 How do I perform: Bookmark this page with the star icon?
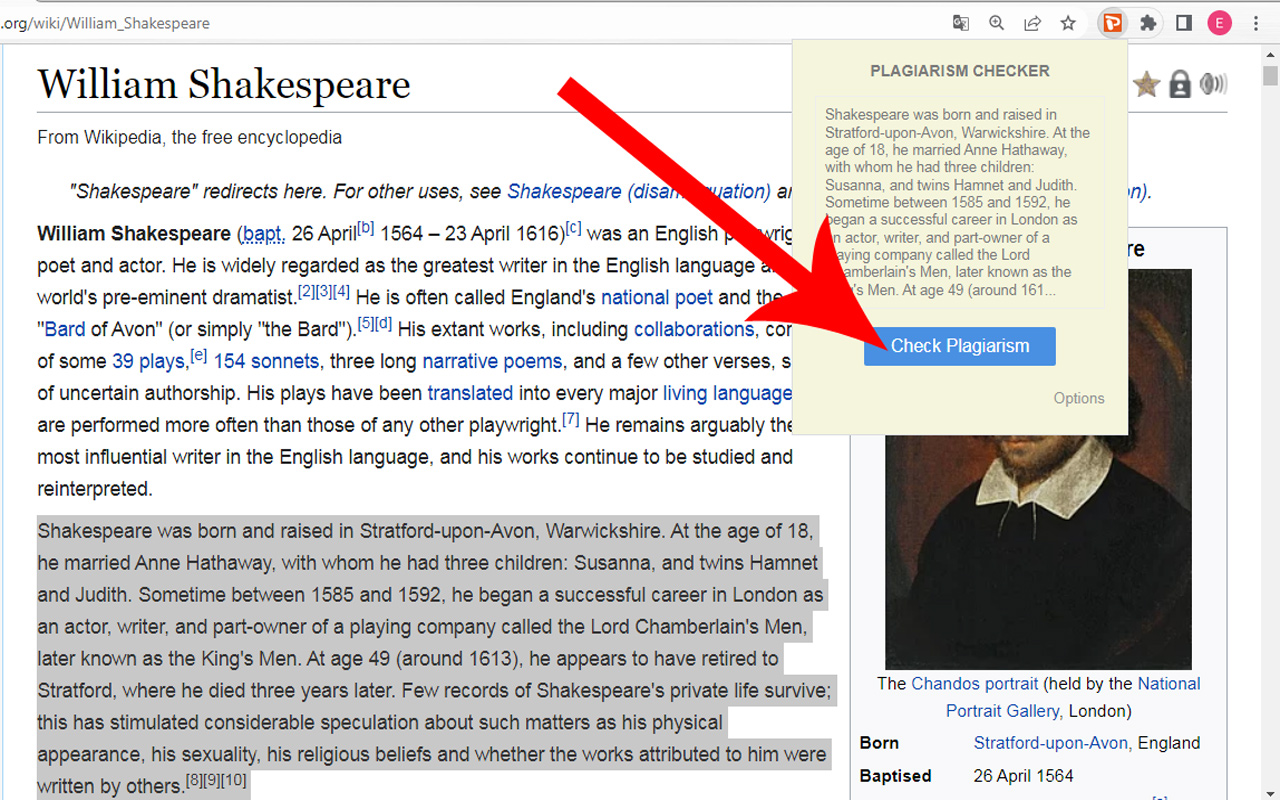tap(1068, 23)
